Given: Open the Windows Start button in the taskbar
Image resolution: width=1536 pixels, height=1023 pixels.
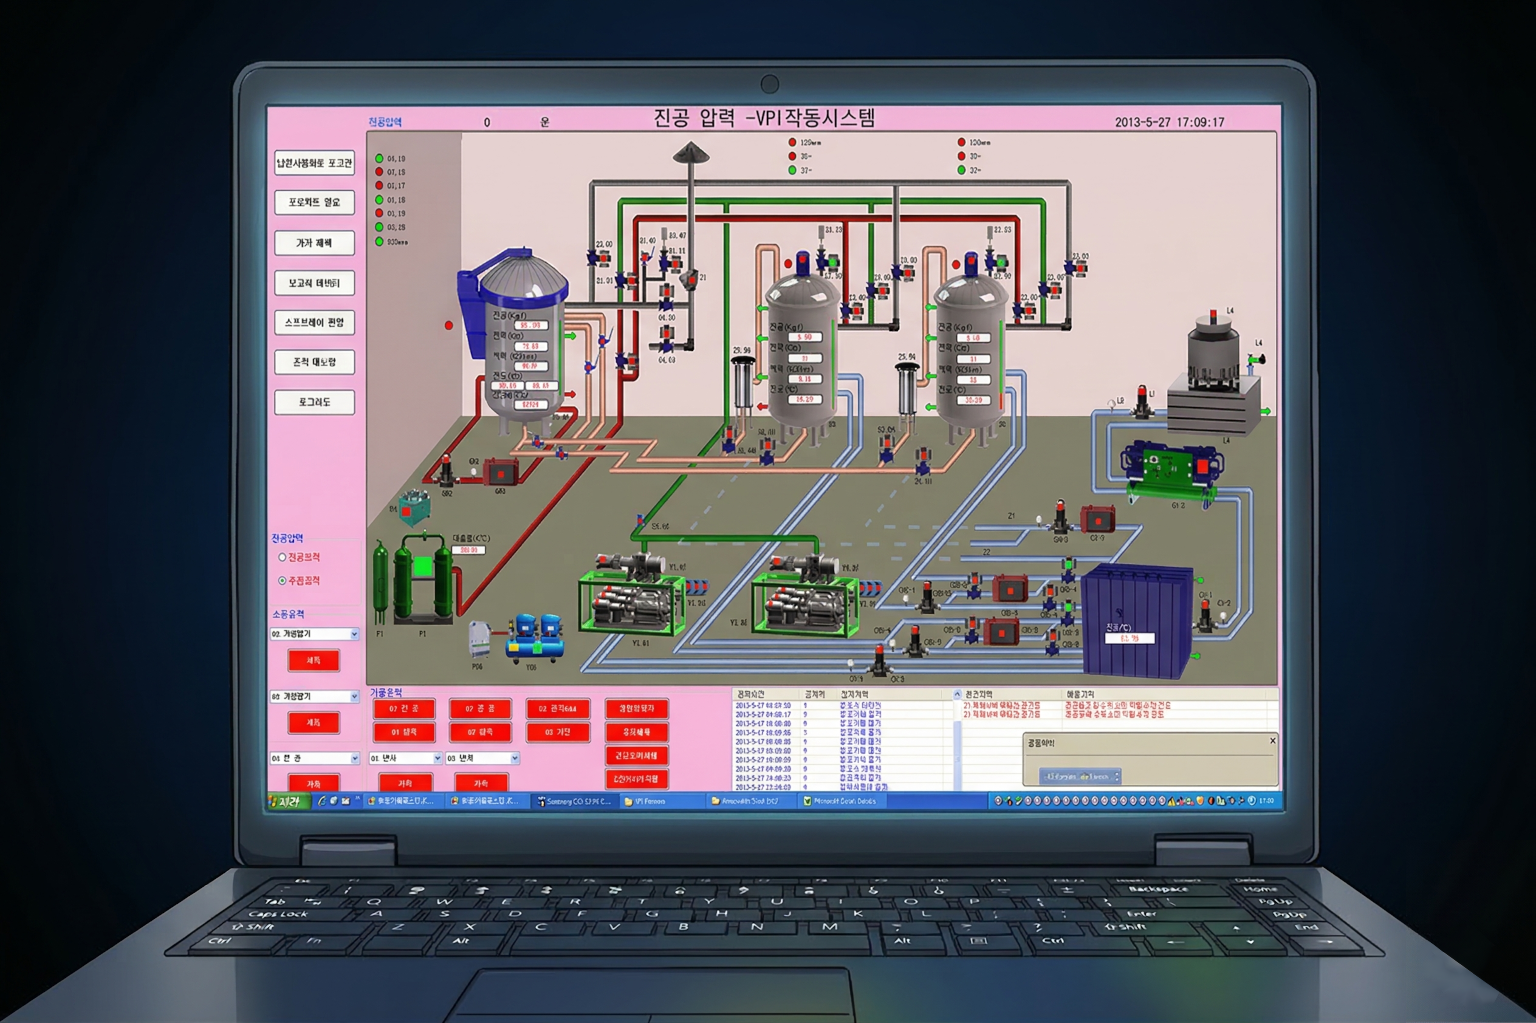Looking at the screenshot, I should pyautogui.click(x=286, y=801).
